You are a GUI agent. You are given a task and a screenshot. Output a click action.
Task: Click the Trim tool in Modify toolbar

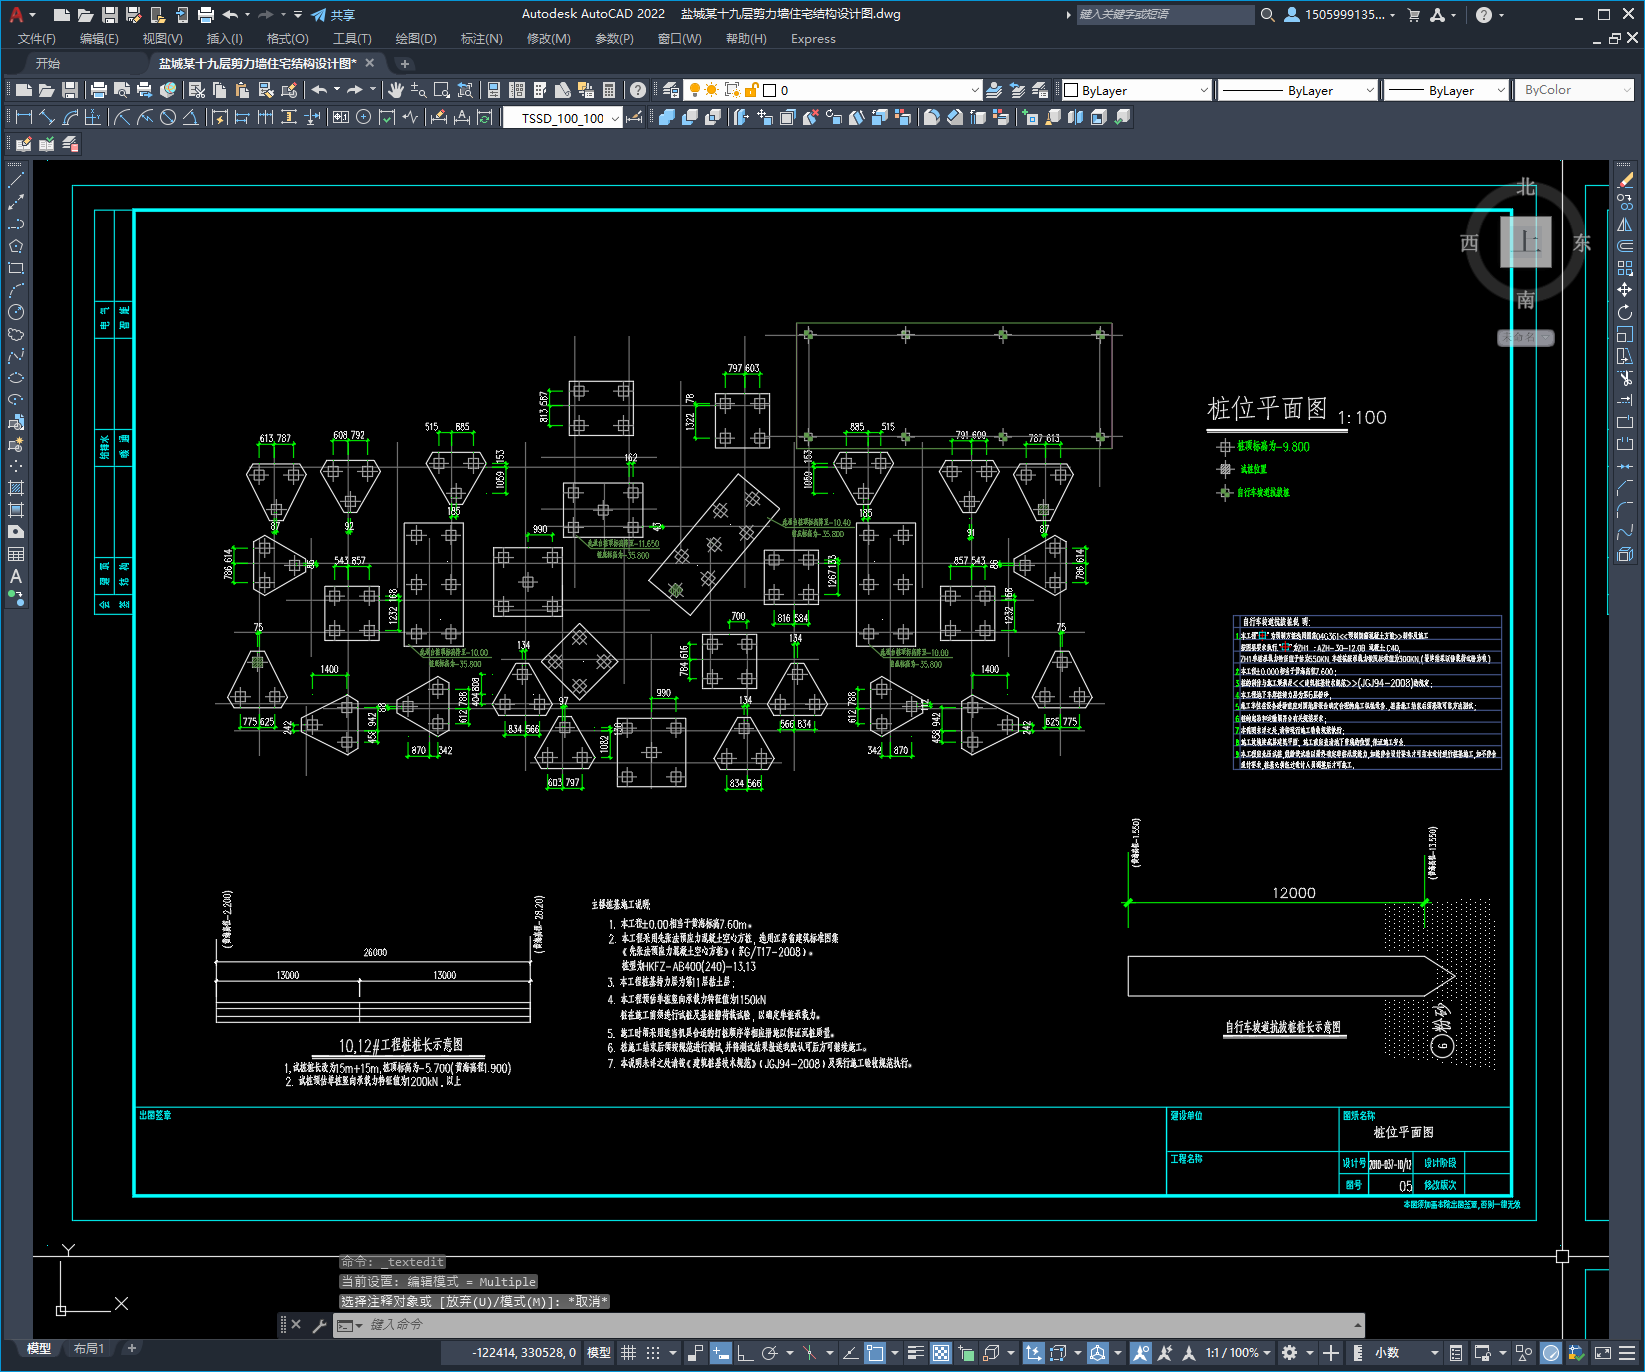pos(1625,378)
